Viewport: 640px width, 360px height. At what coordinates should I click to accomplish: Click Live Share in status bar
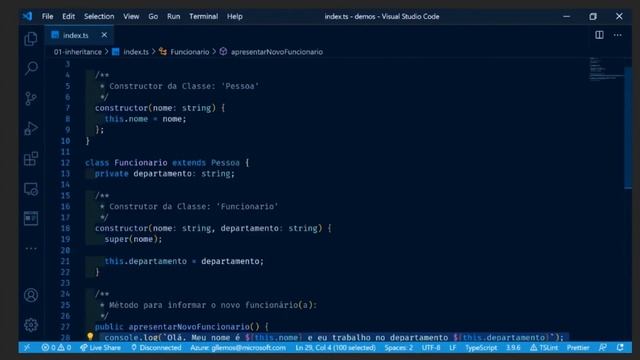pos(100,348)
